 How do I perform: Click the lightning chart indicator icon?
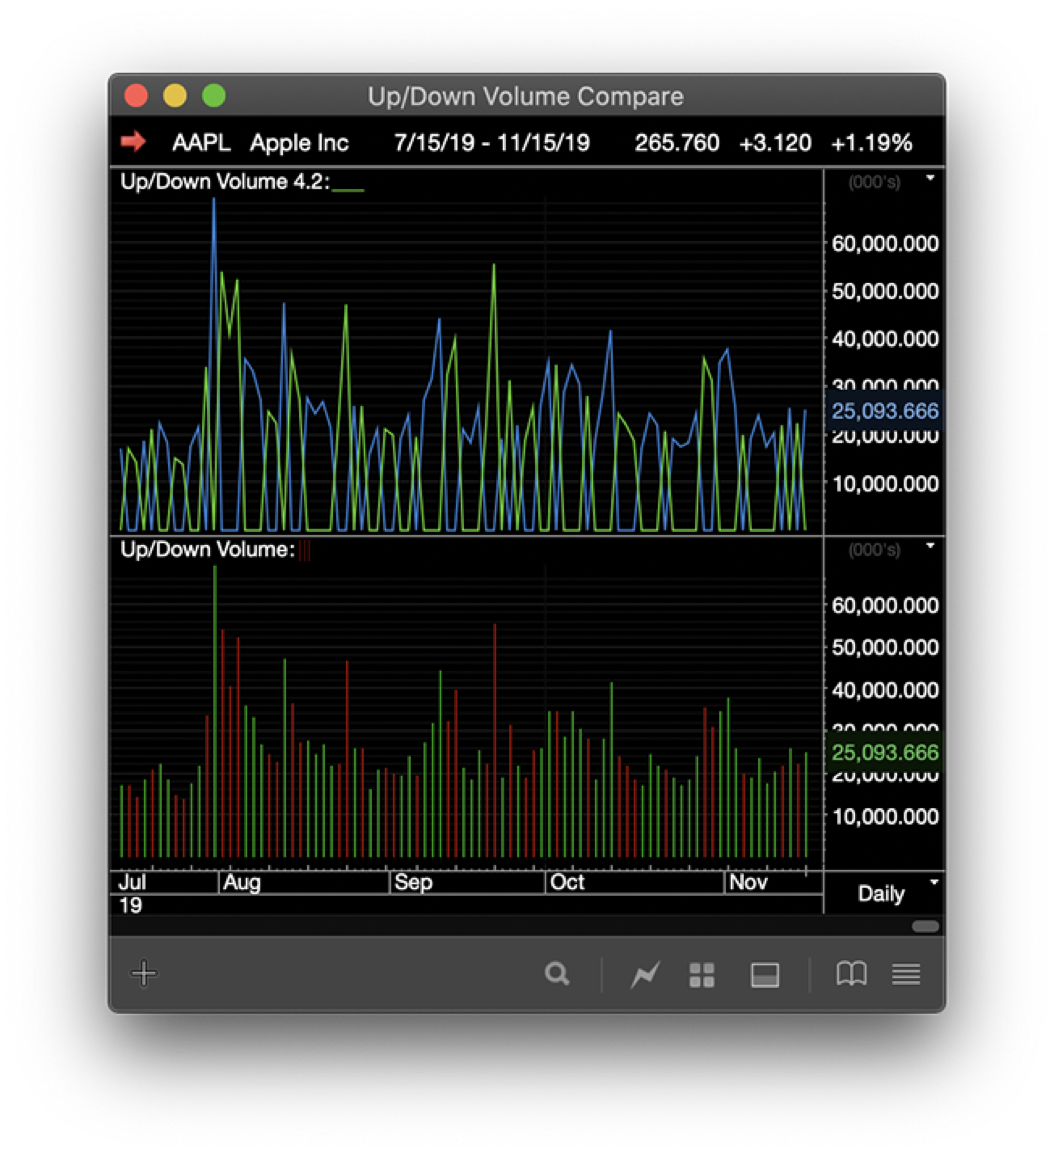click(x=645, y=973)
